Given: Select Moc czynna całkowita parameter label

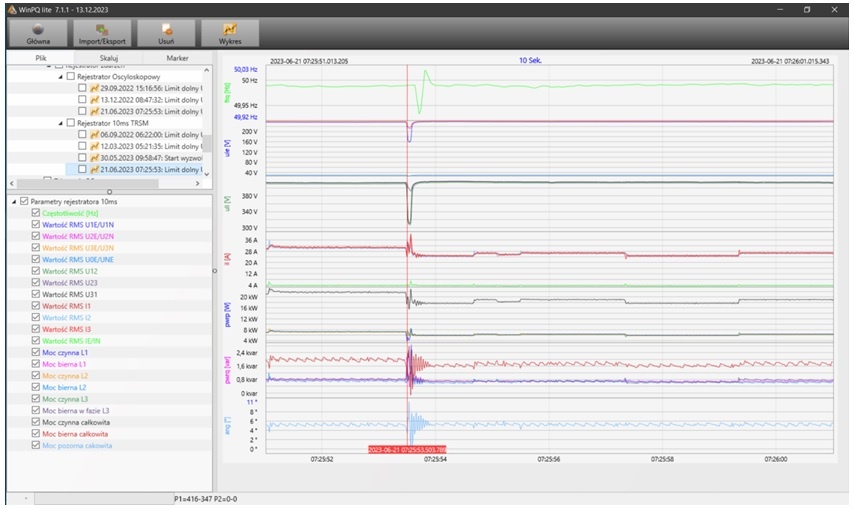Looking at the screenshot, I should (x=76, y=422).
